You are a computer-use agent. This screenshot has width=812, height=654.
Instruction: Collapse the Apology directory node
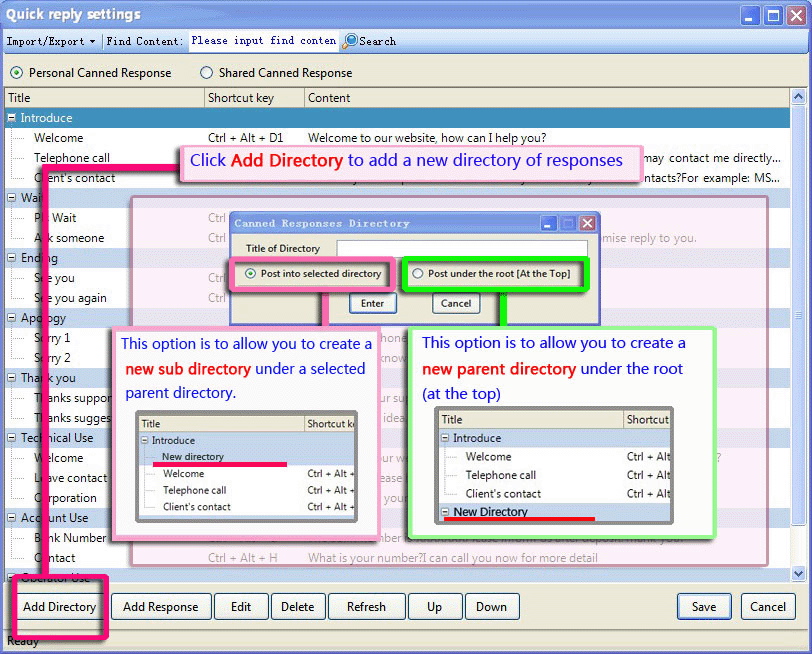coord(11,318)
